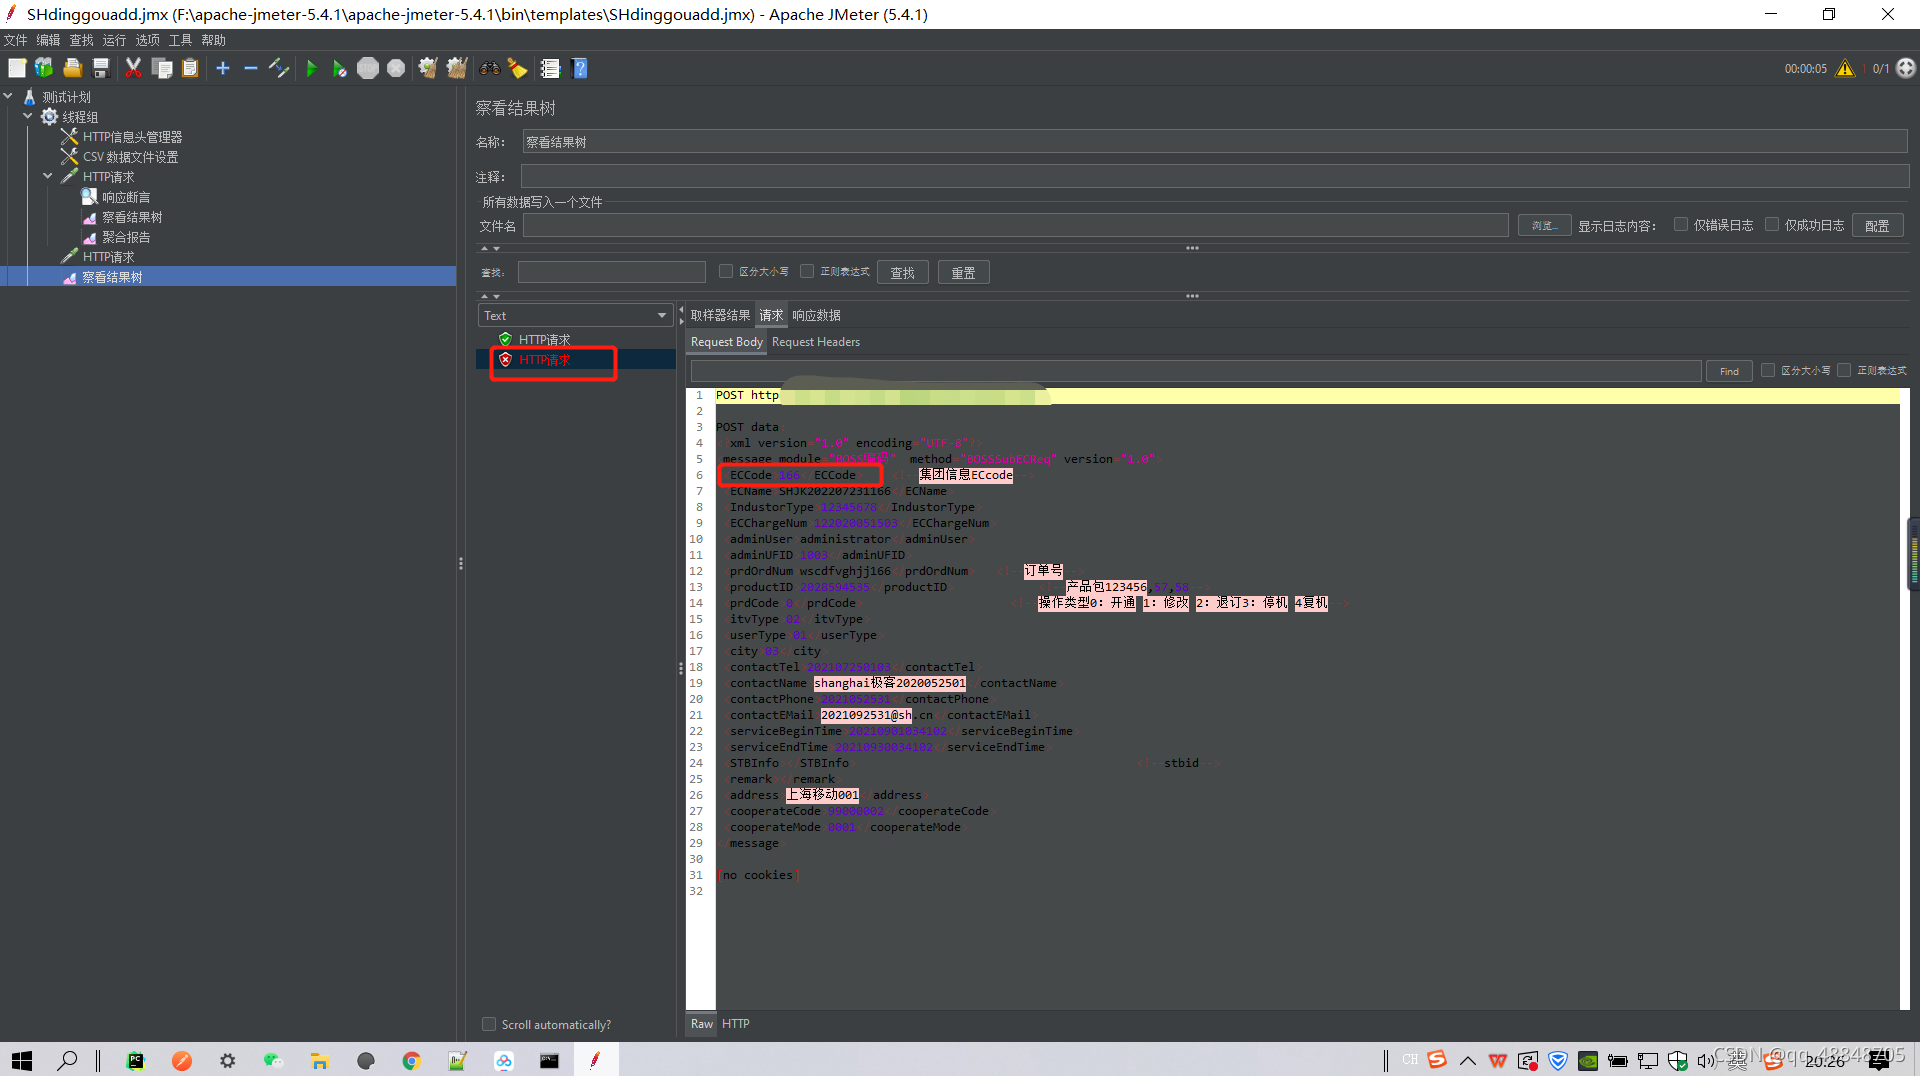Collapse the 测试计划 tree node
The width and height of the screenshot is (1920, 1076).
point(9,96)
